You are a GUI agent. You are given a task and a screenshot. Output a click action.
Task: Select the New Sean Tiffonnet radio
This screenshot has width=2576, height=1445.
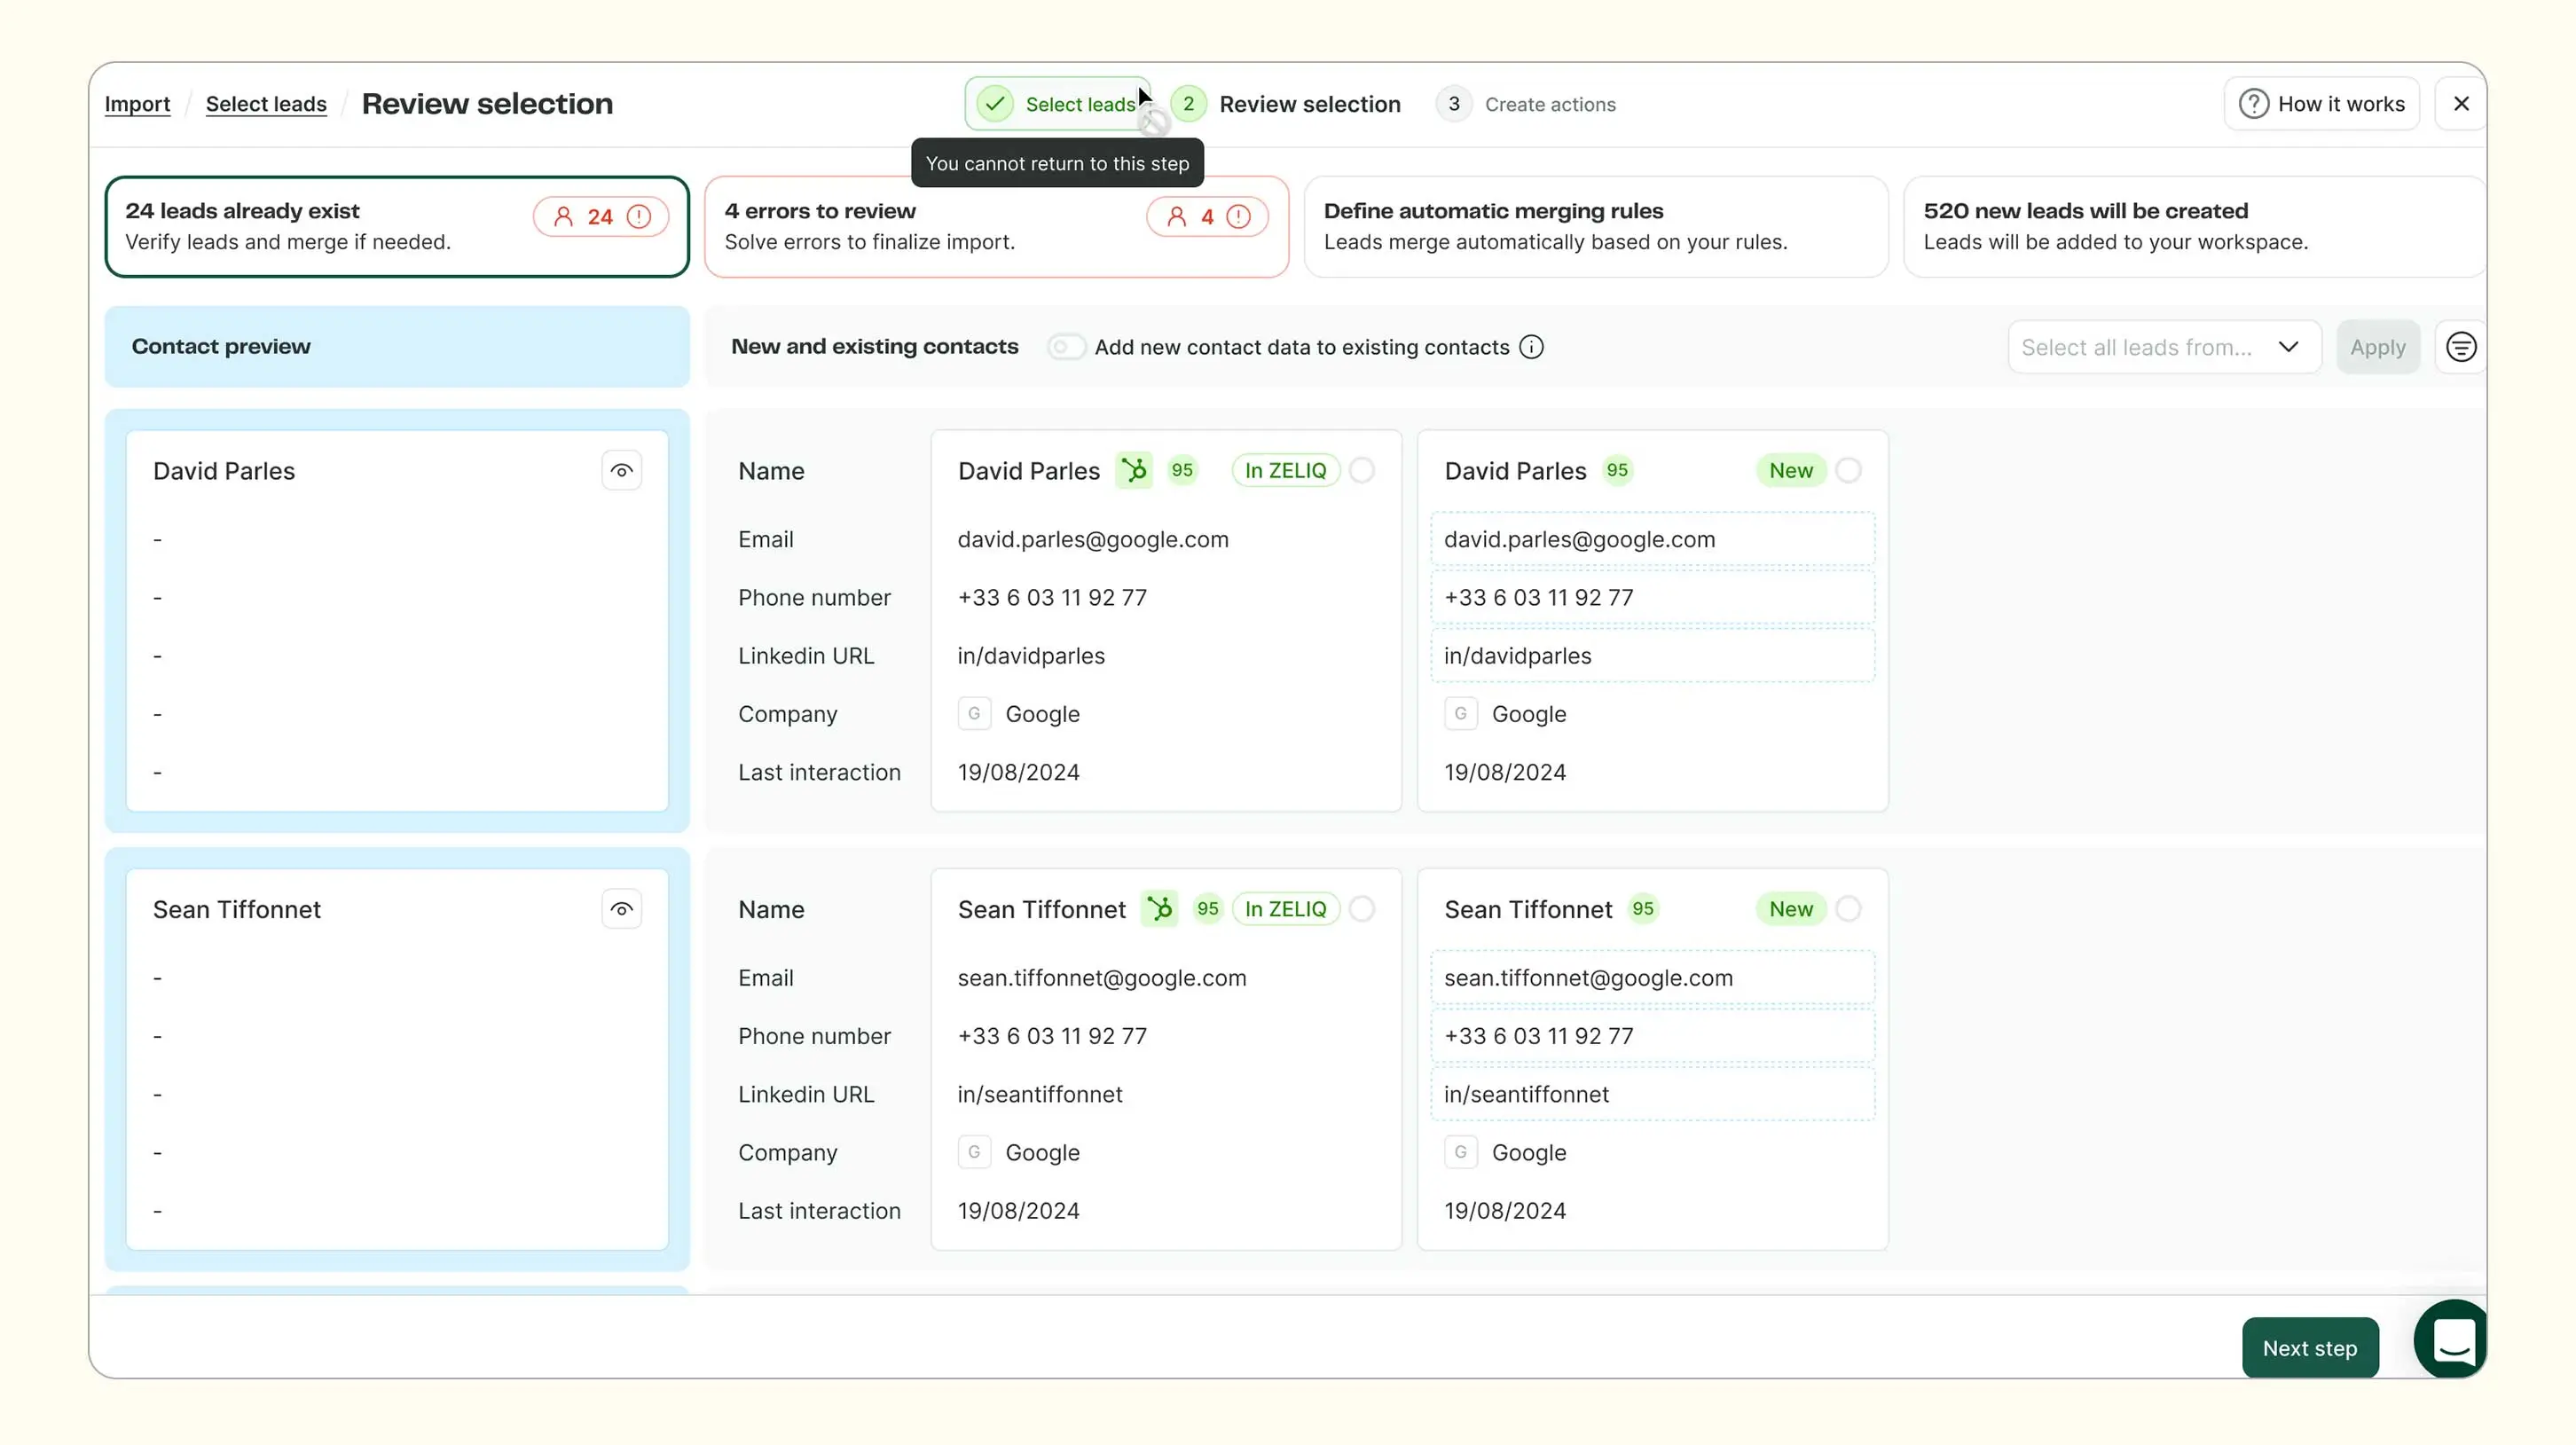coord(1848,908)
